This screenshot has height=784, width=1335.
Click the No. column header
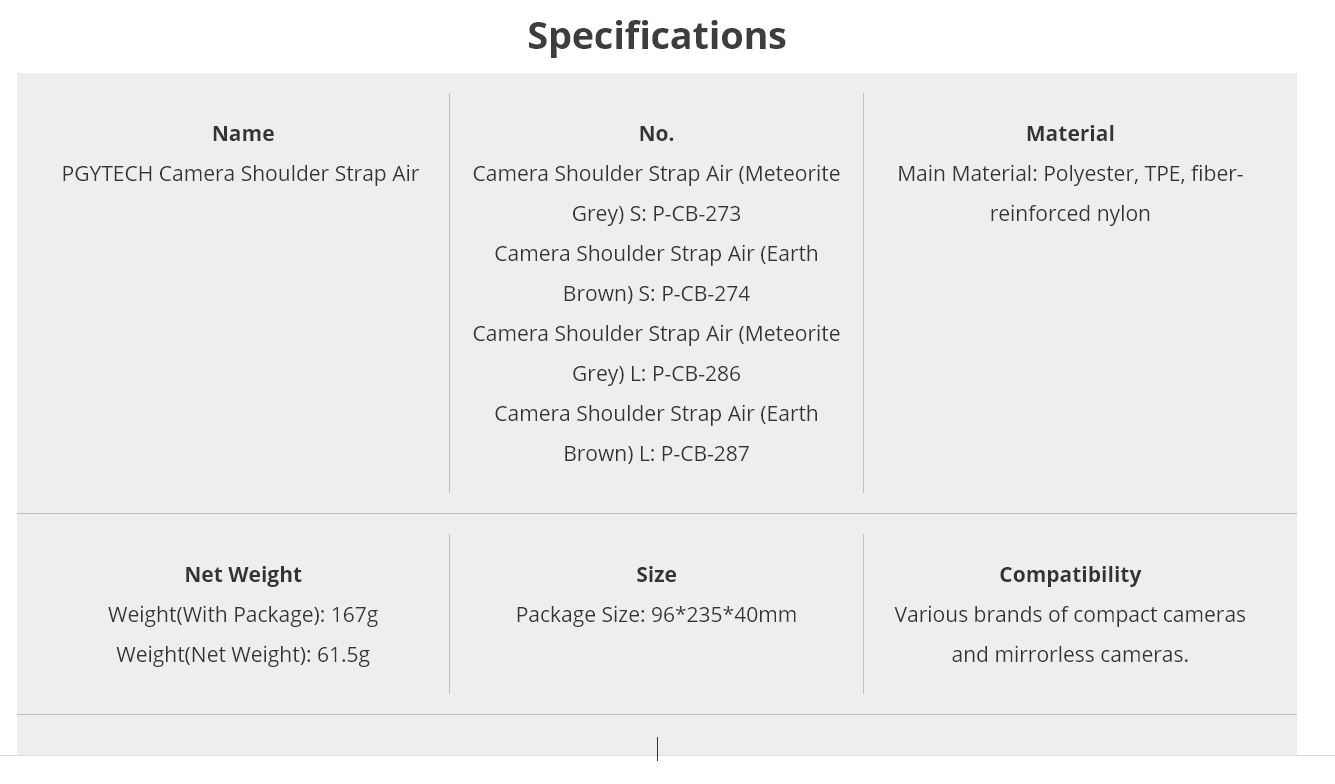pyautogui.click(x=656, y=133)
